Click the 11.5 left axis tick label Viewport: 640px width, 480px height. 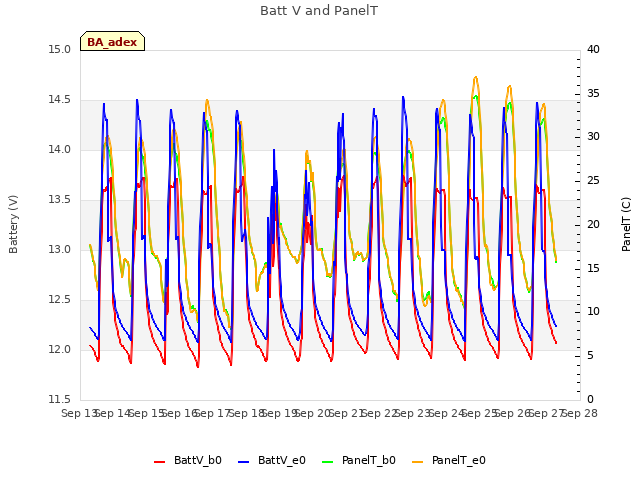click(60, 400)
